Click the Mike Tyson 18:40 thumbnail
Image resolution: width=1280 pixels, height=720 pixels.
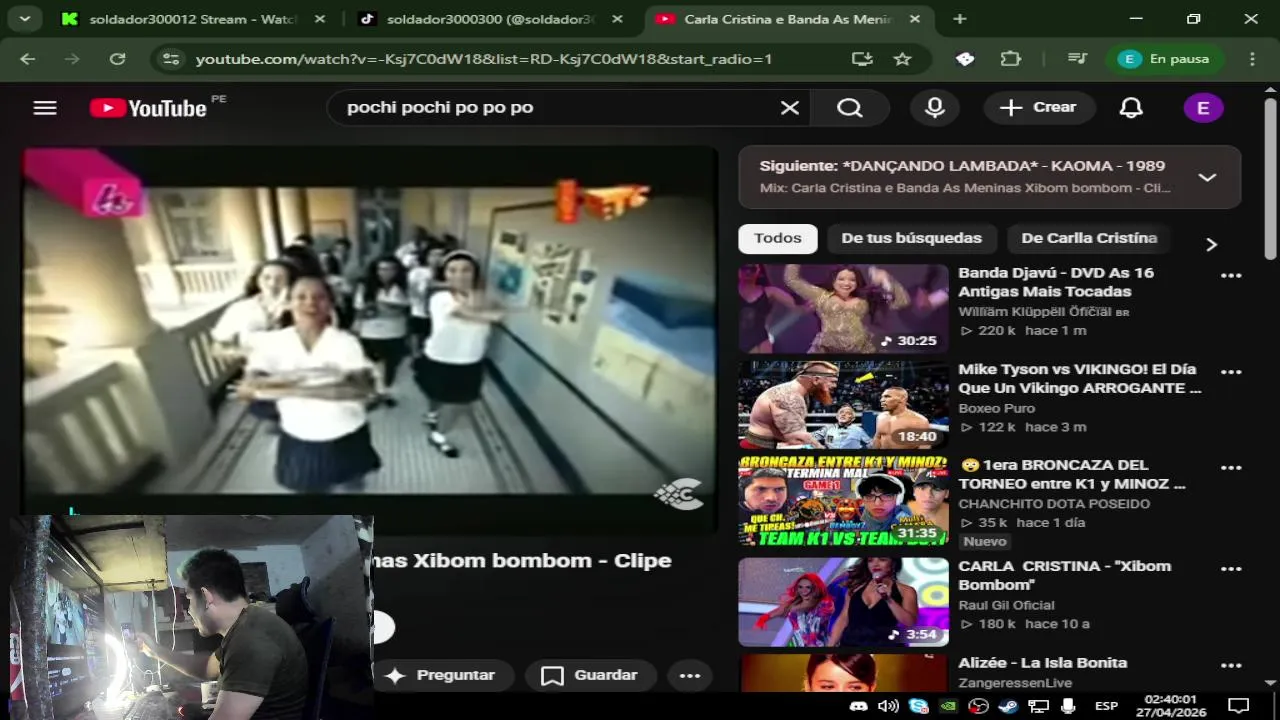843,405
